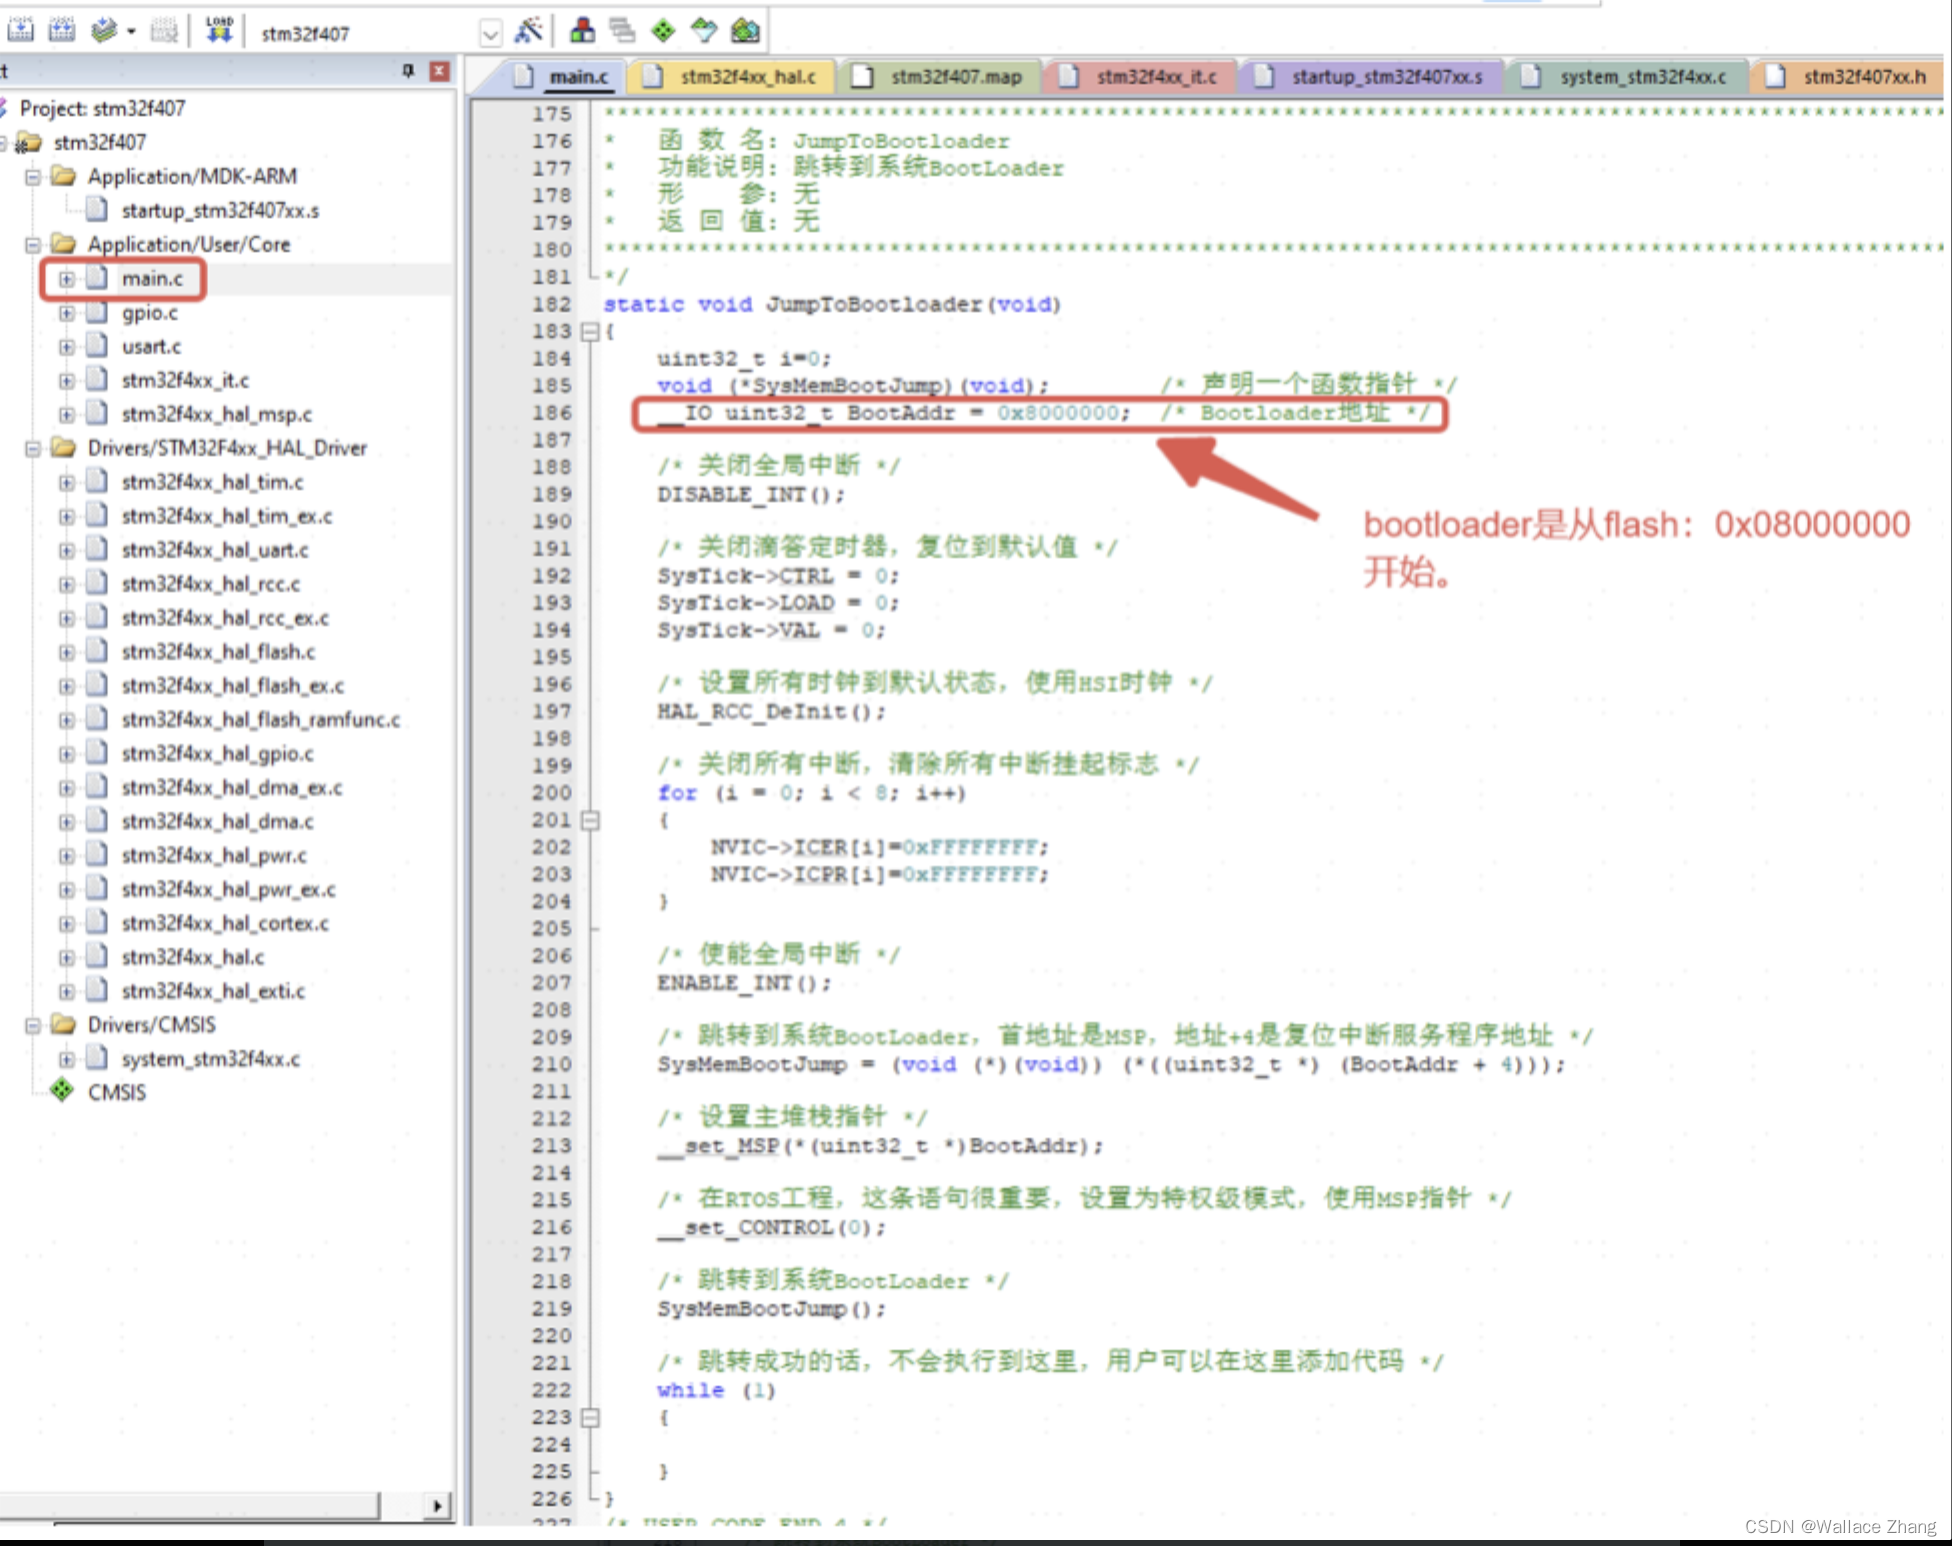Expand the usart.c tree node
Viewport: 1952px width, 1546px height.
67,346
